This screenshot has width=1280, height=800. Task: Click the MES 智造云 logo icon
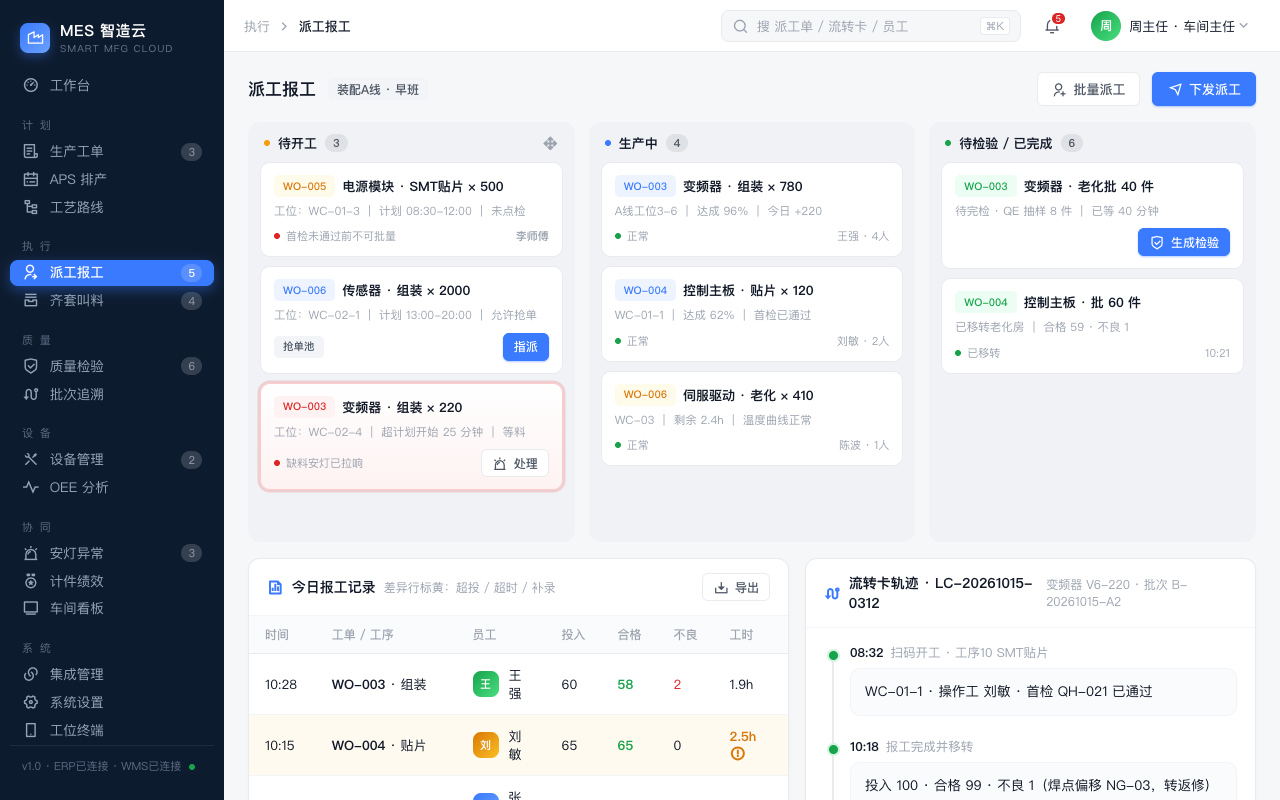35,38
